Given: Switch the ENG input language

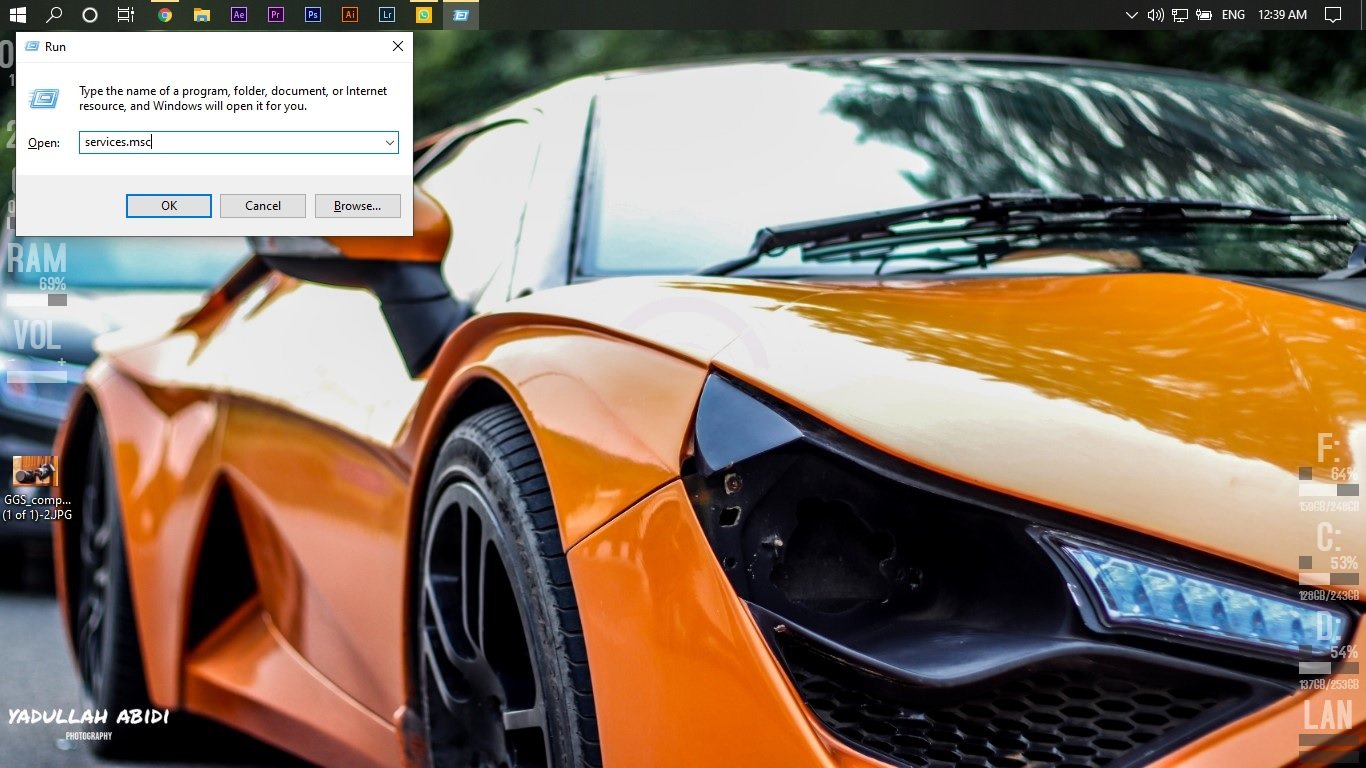Looking at the screenshot, I should point(1233,15).
